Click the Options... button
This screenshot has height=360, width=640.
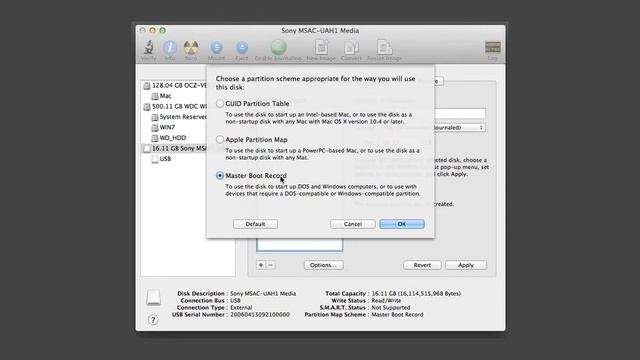click(324, 265)
